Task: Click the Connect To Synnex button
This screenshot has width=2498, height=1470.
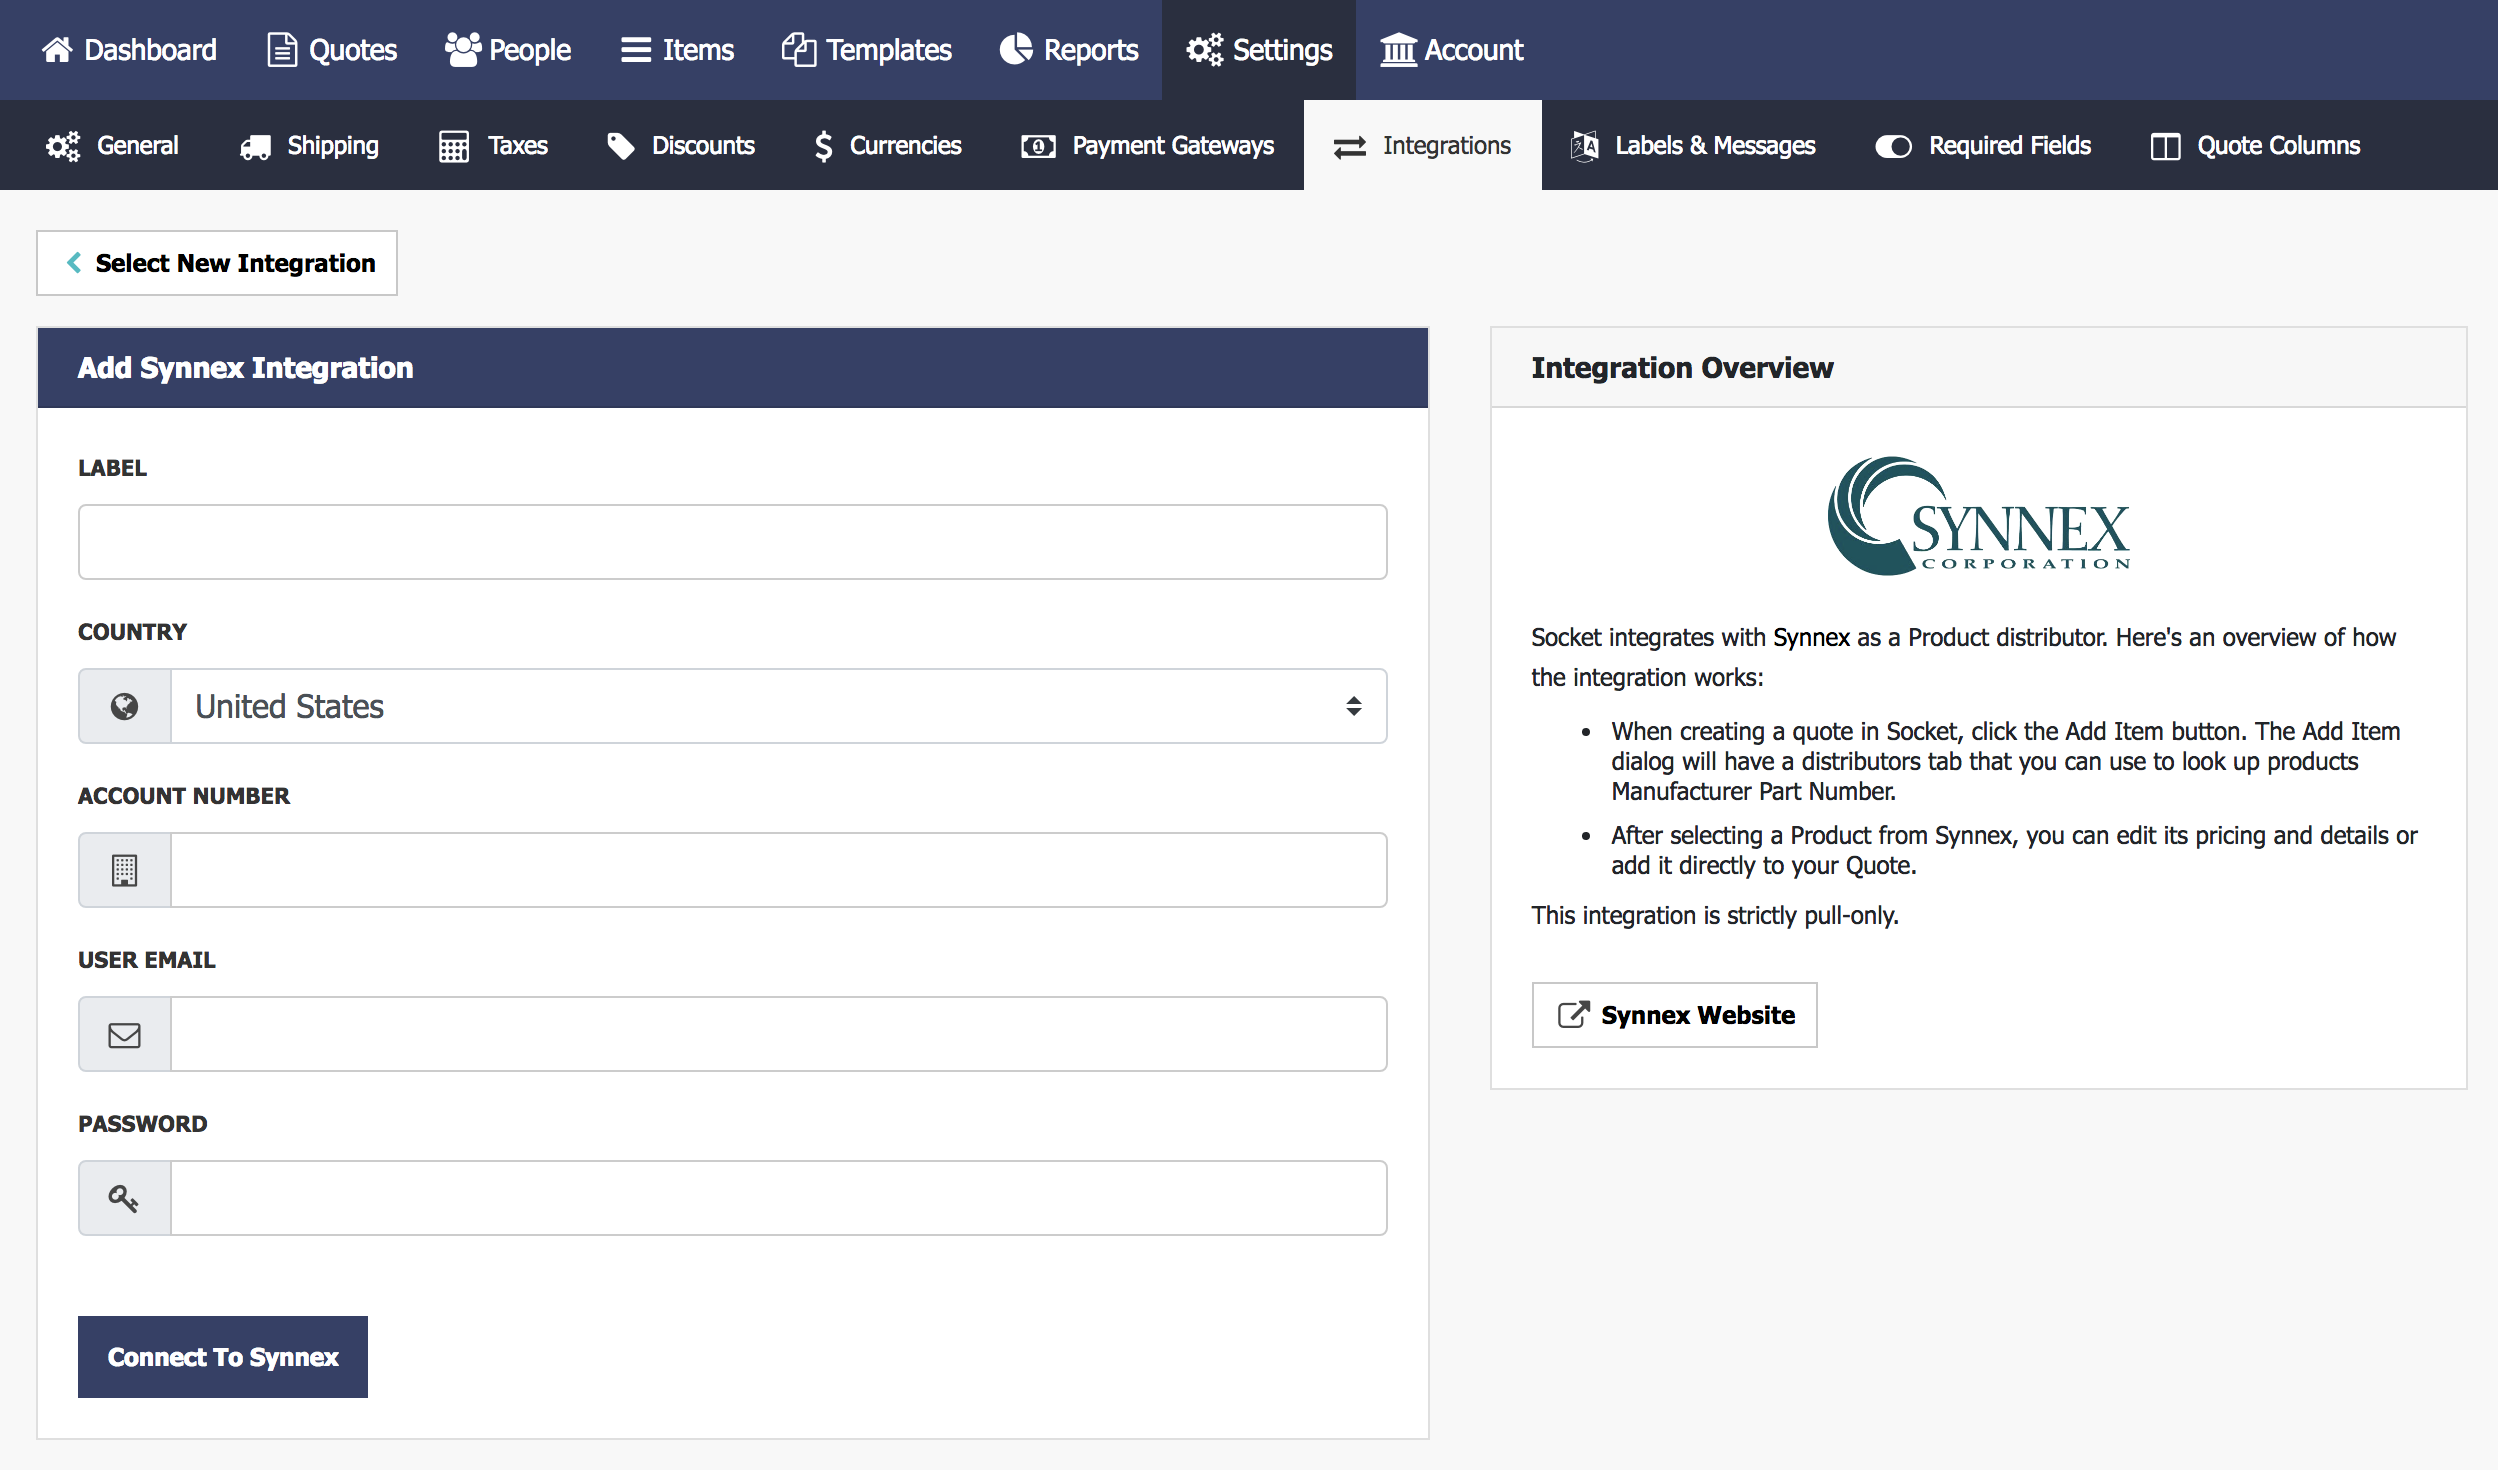Action: coord(223,1357)
